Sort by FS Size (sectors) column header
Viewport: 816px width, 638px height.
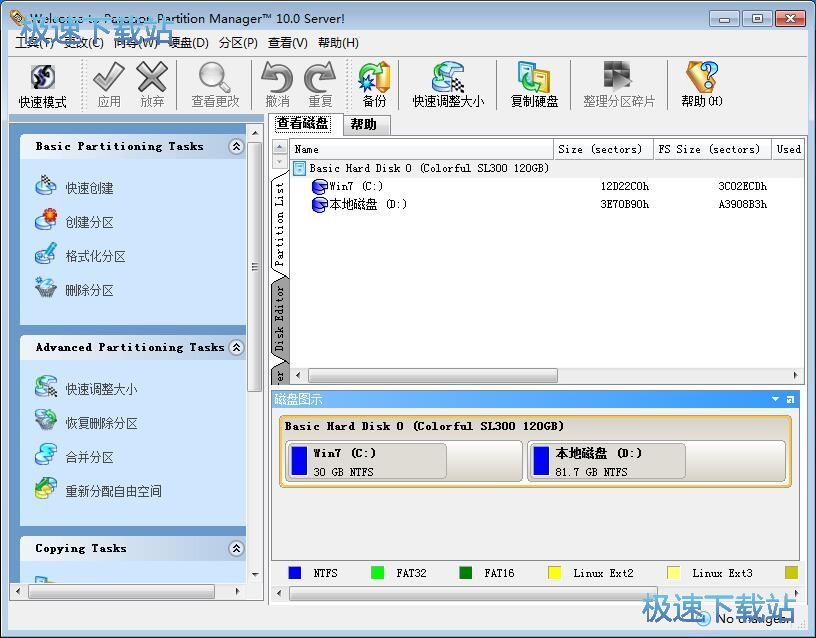[712, 149]
